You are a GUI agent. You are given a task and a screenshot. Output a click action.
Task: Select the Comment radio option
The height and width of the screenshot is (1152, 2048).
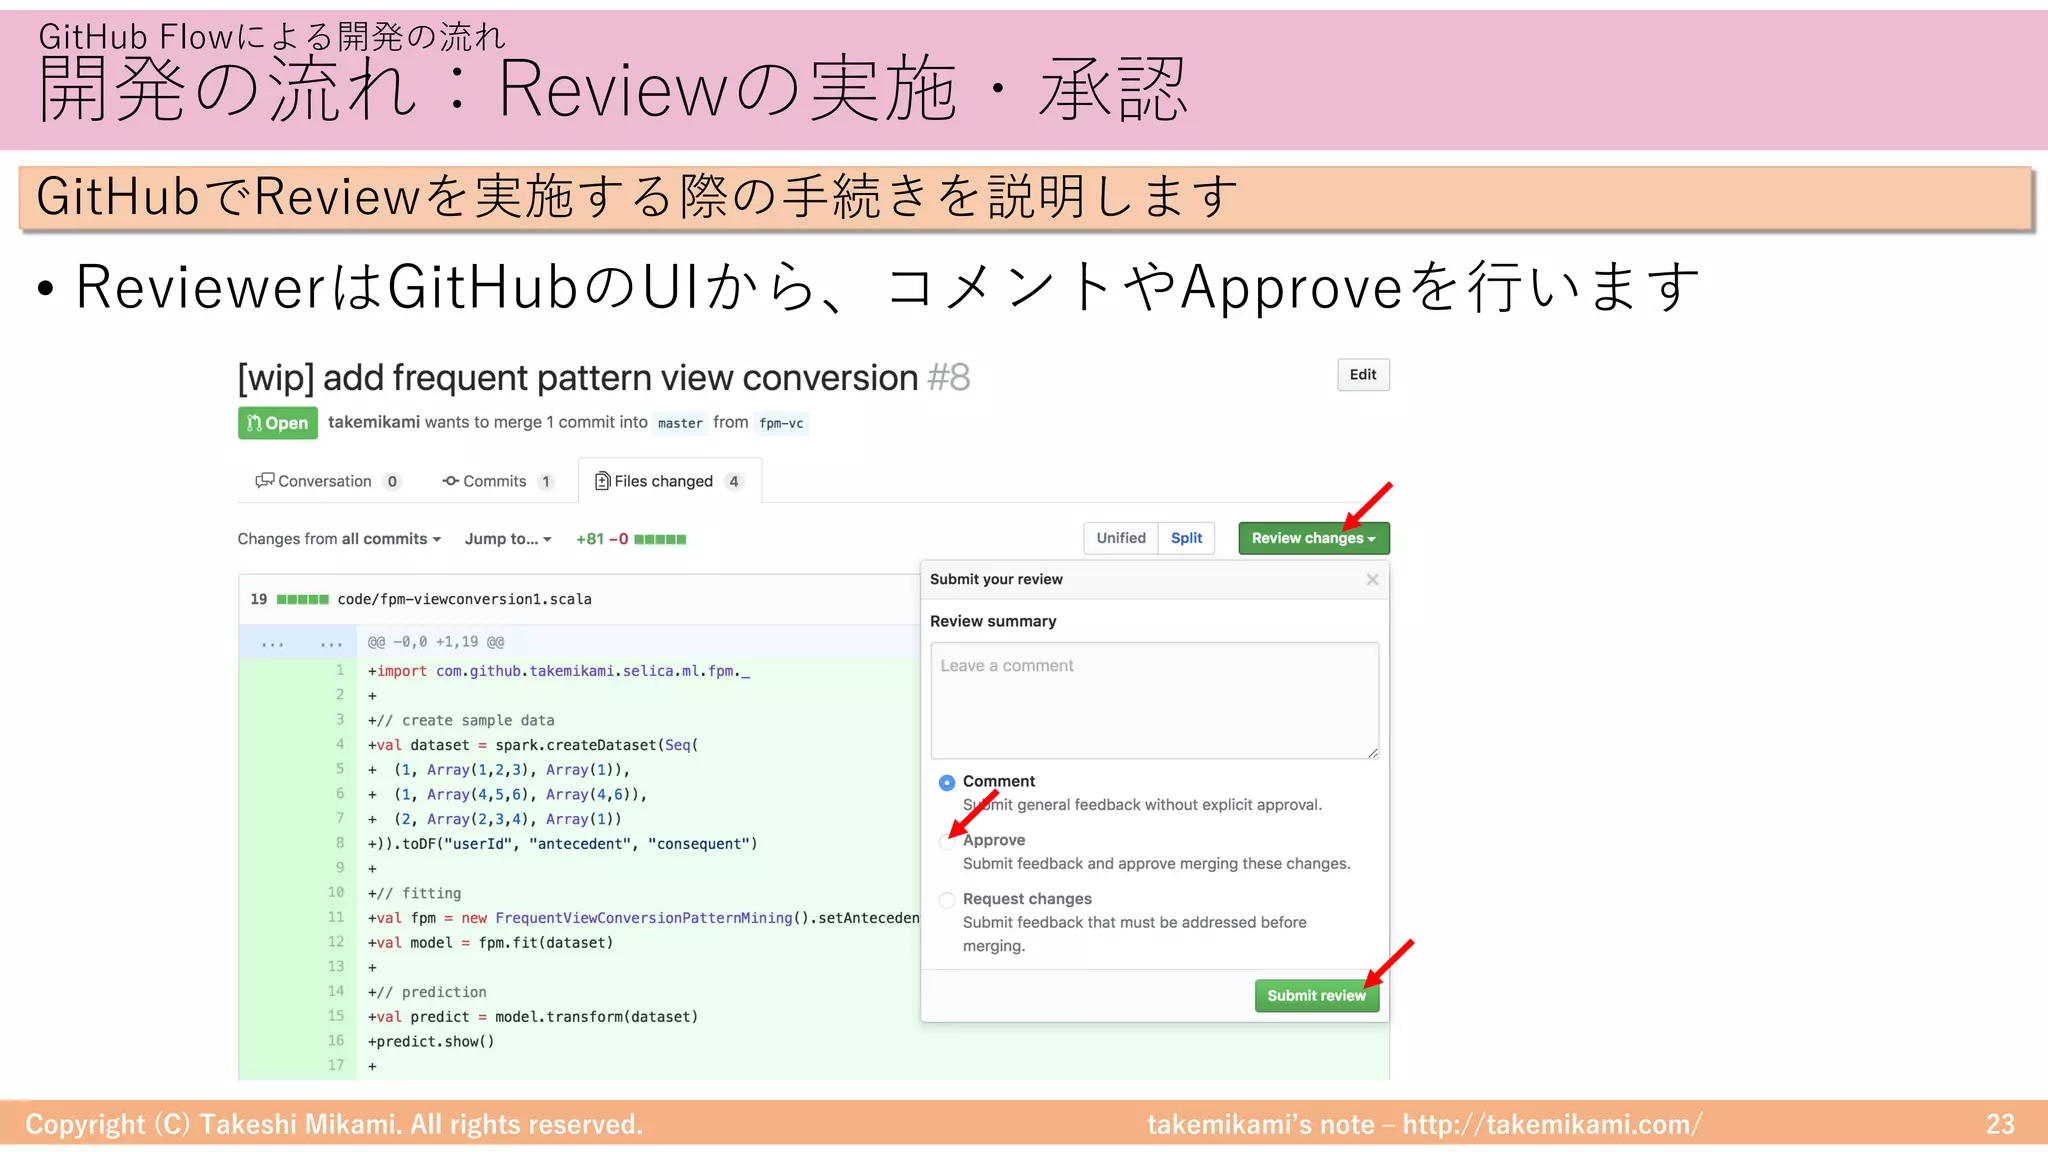(x=947, y=783)
